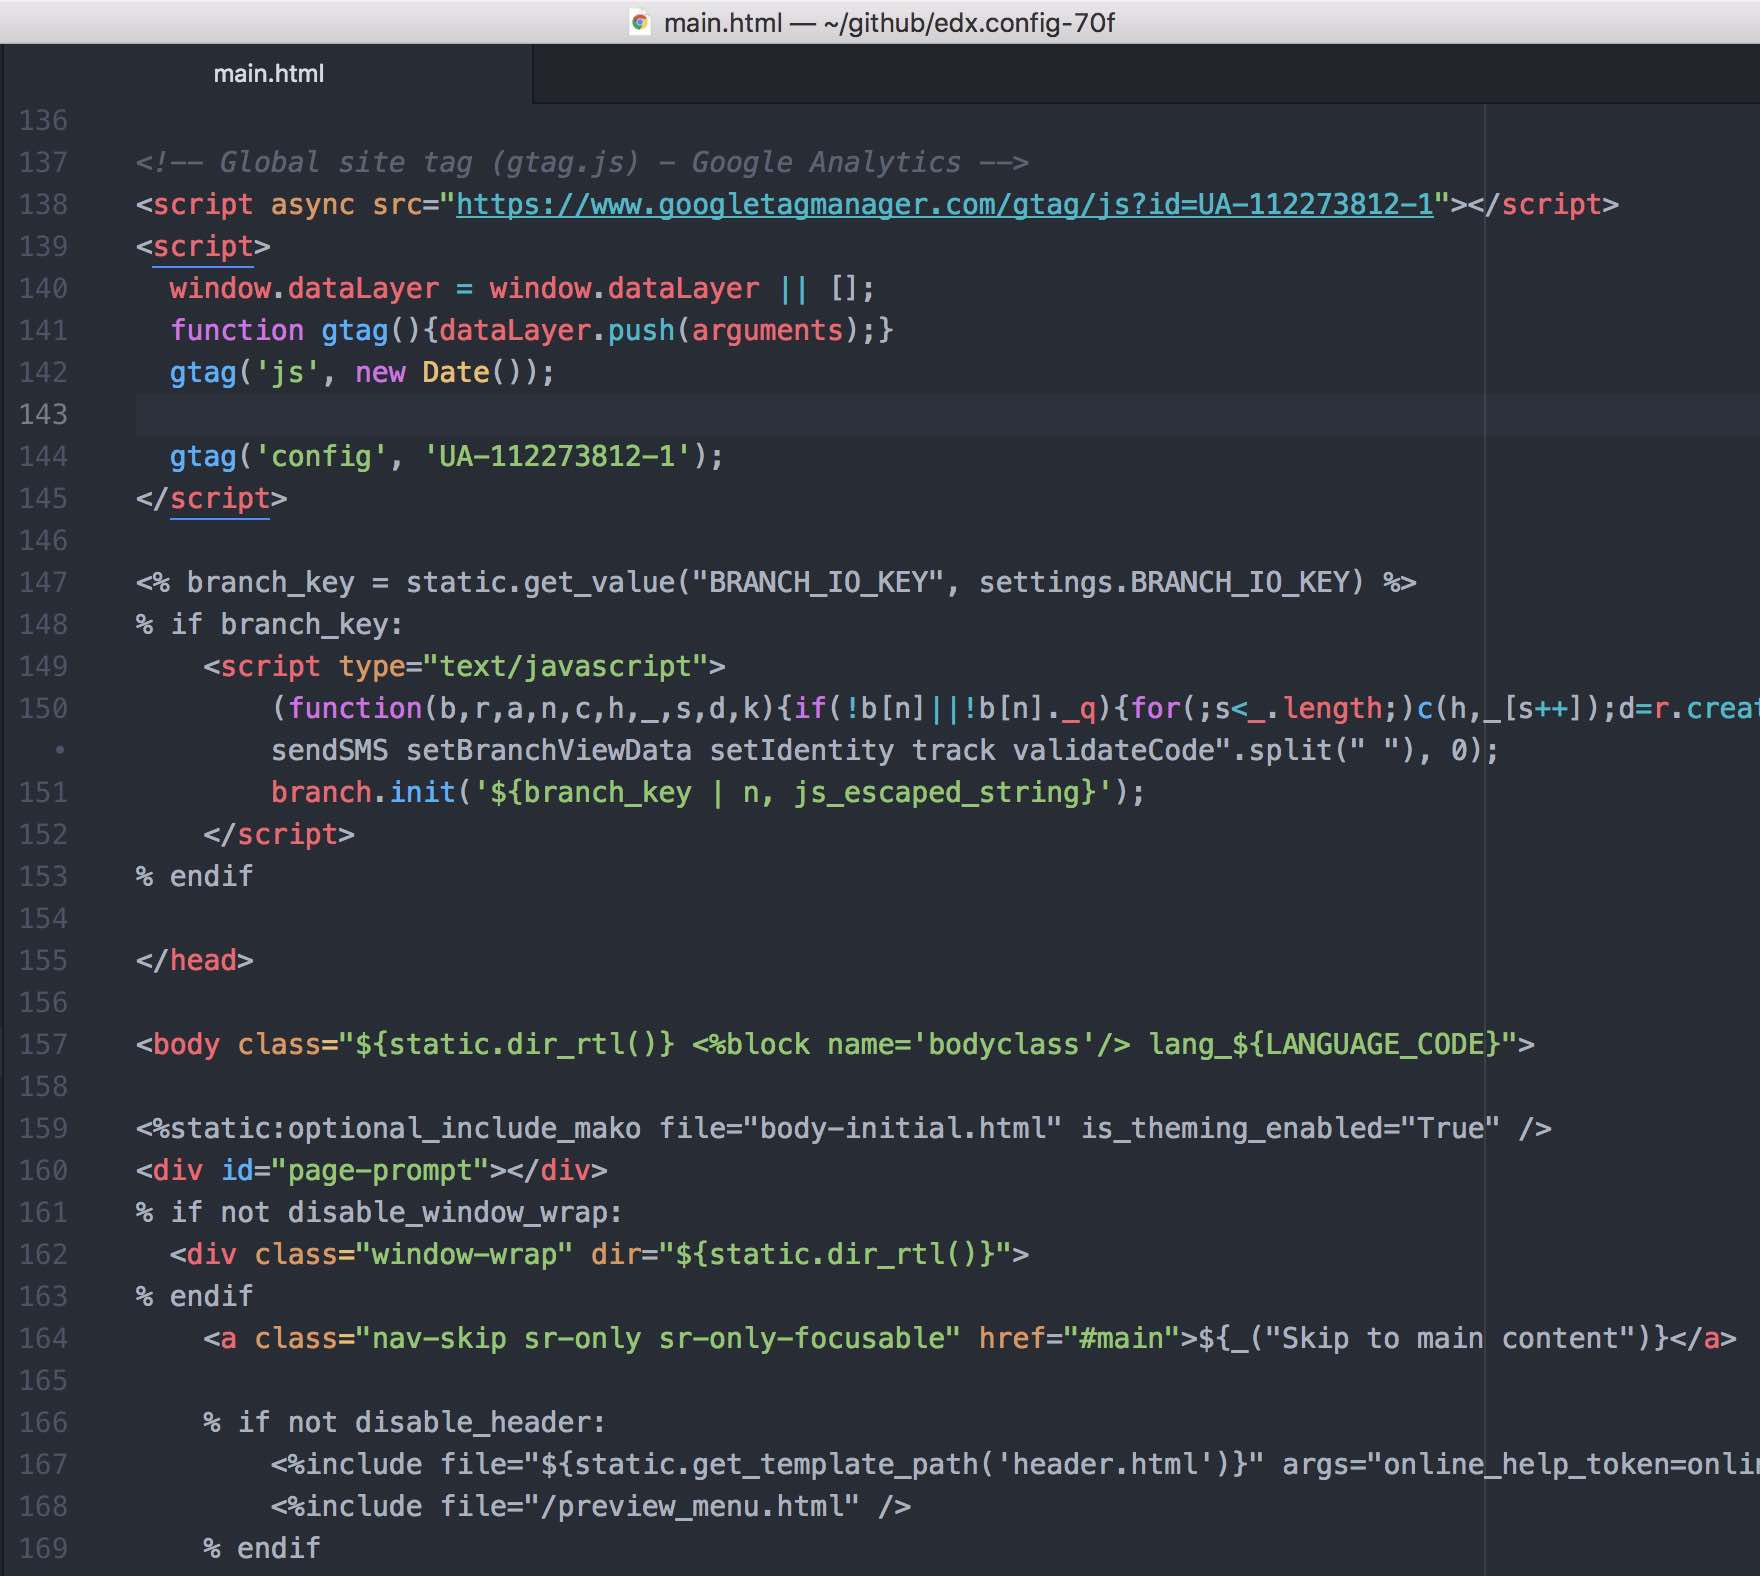Click the soft-wrap dot marker in the gutter

(60, 749)
